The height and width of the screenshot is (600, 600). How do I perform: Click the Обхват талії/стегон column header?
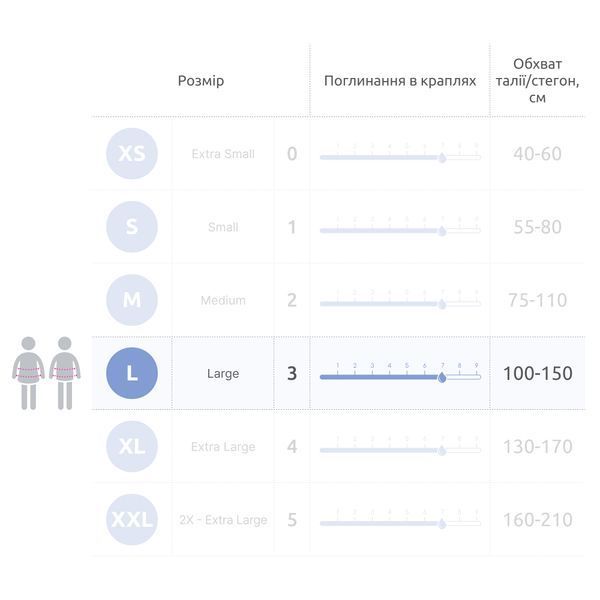coord(538,81)
